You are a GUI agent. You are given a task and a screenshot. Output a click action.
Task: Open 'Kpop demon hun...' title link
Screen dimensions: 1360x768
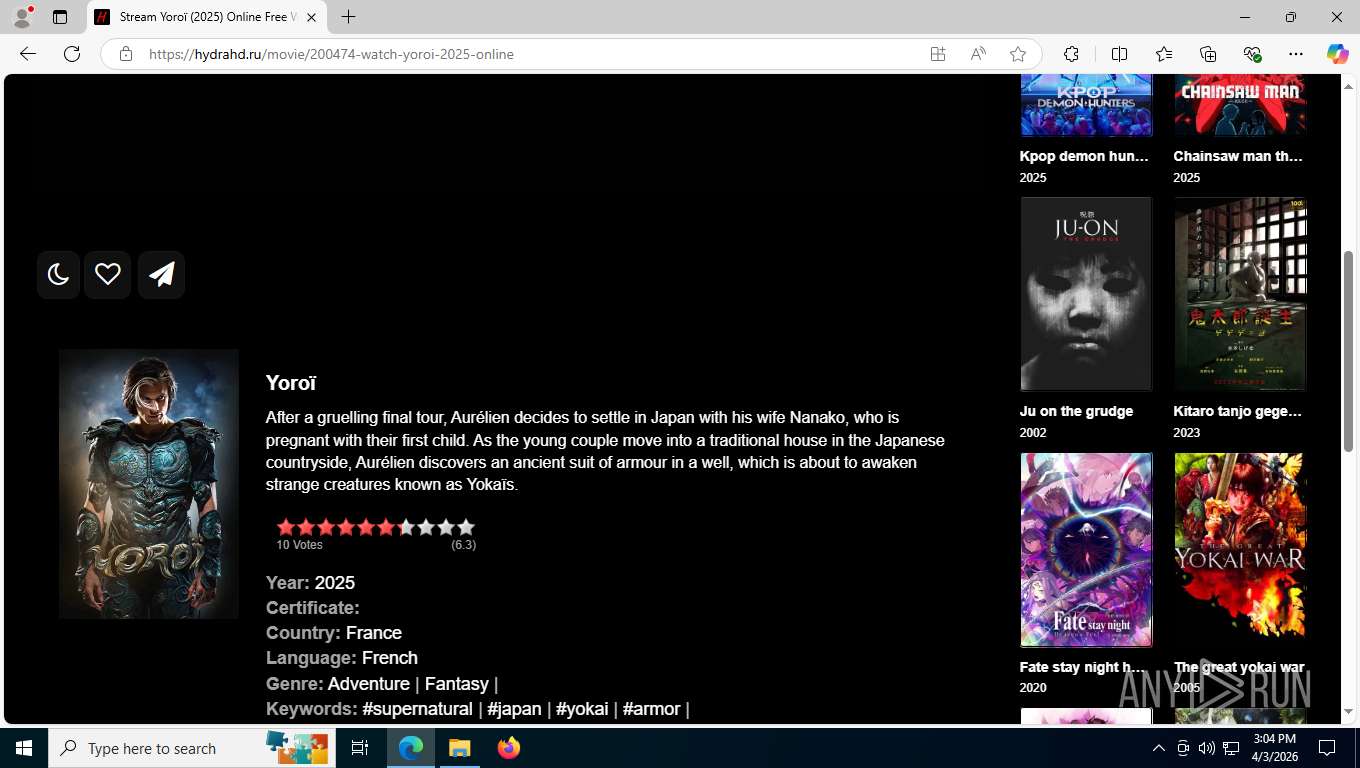tap(1084, 156)
